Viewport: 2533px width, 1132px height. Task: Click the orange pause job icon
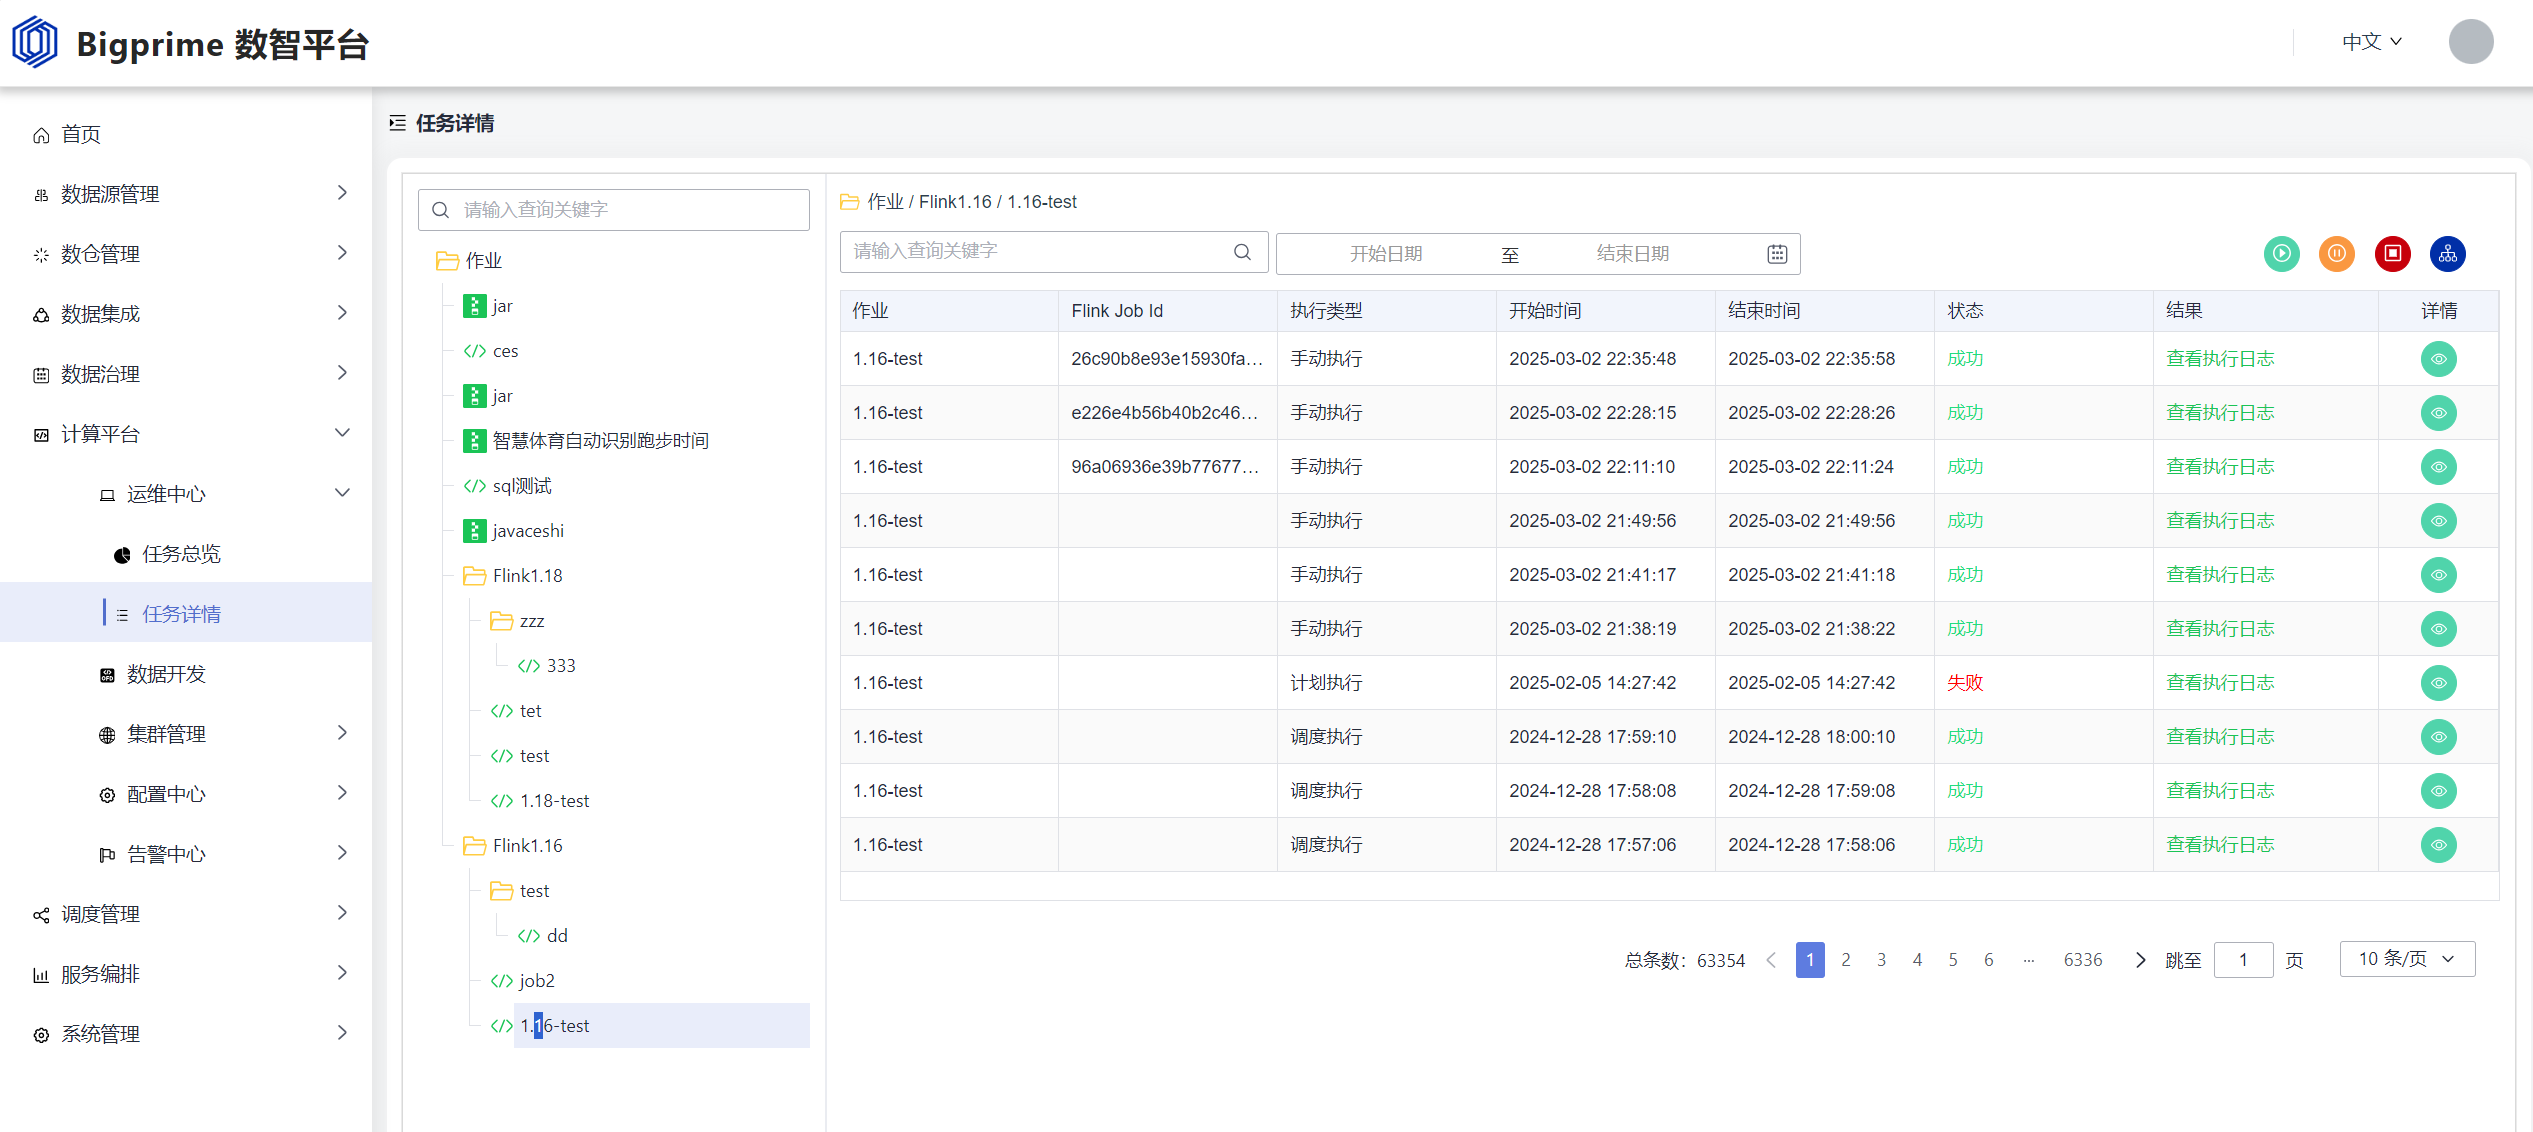click(x=2336, y=254)
